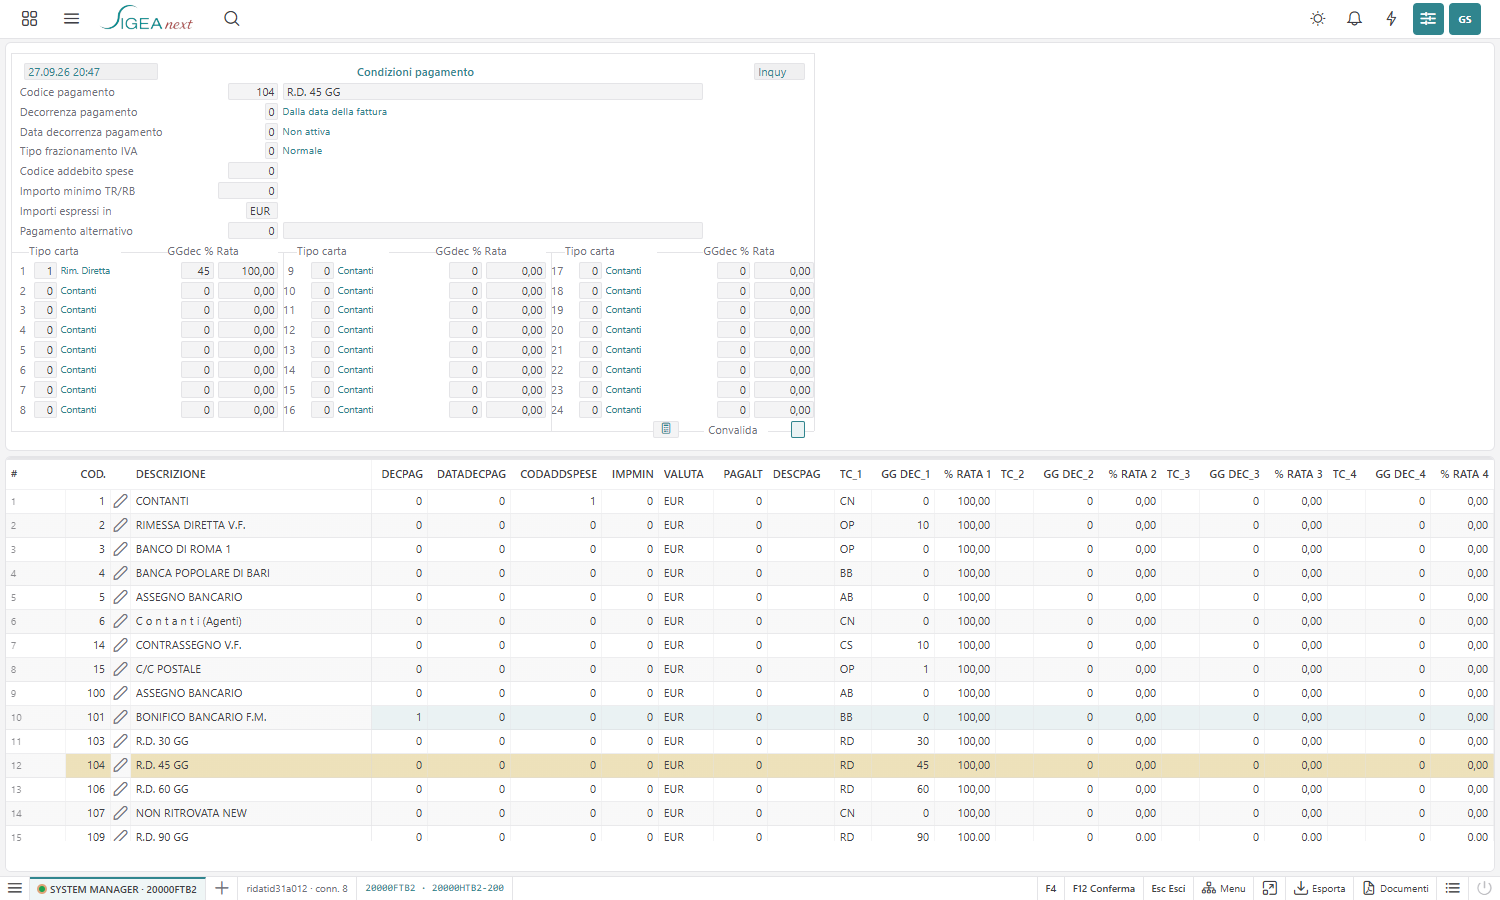
Task: Open the Documenti button
Action: point(1396,888)
